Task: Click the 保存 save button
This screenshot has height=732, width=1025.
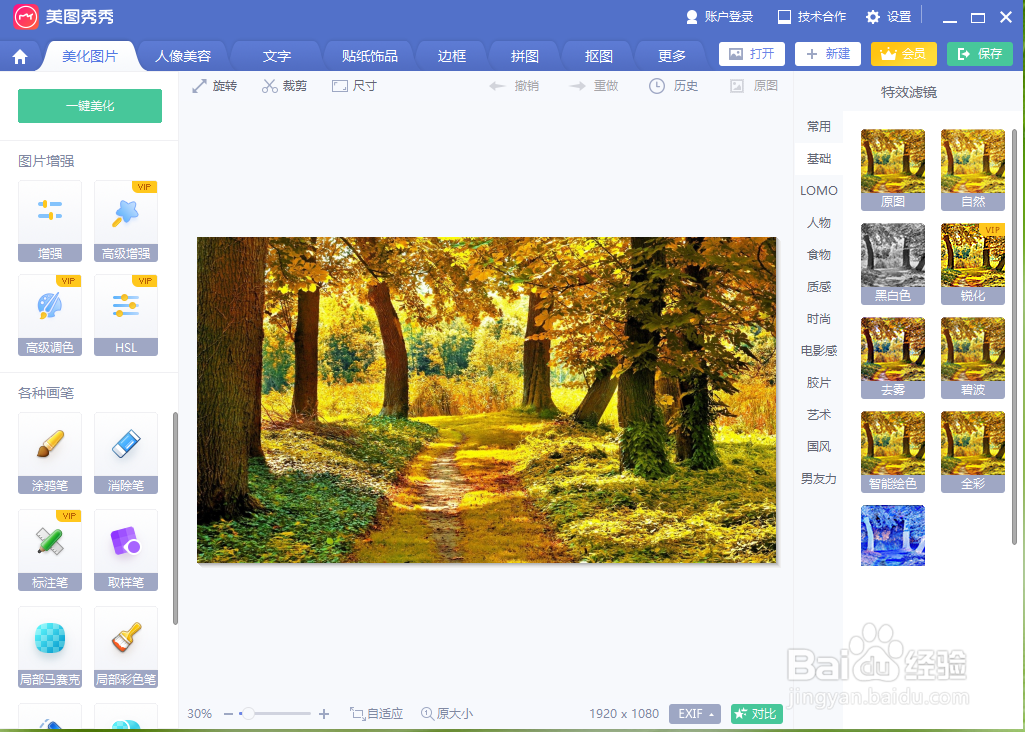Action: point(980,54)
